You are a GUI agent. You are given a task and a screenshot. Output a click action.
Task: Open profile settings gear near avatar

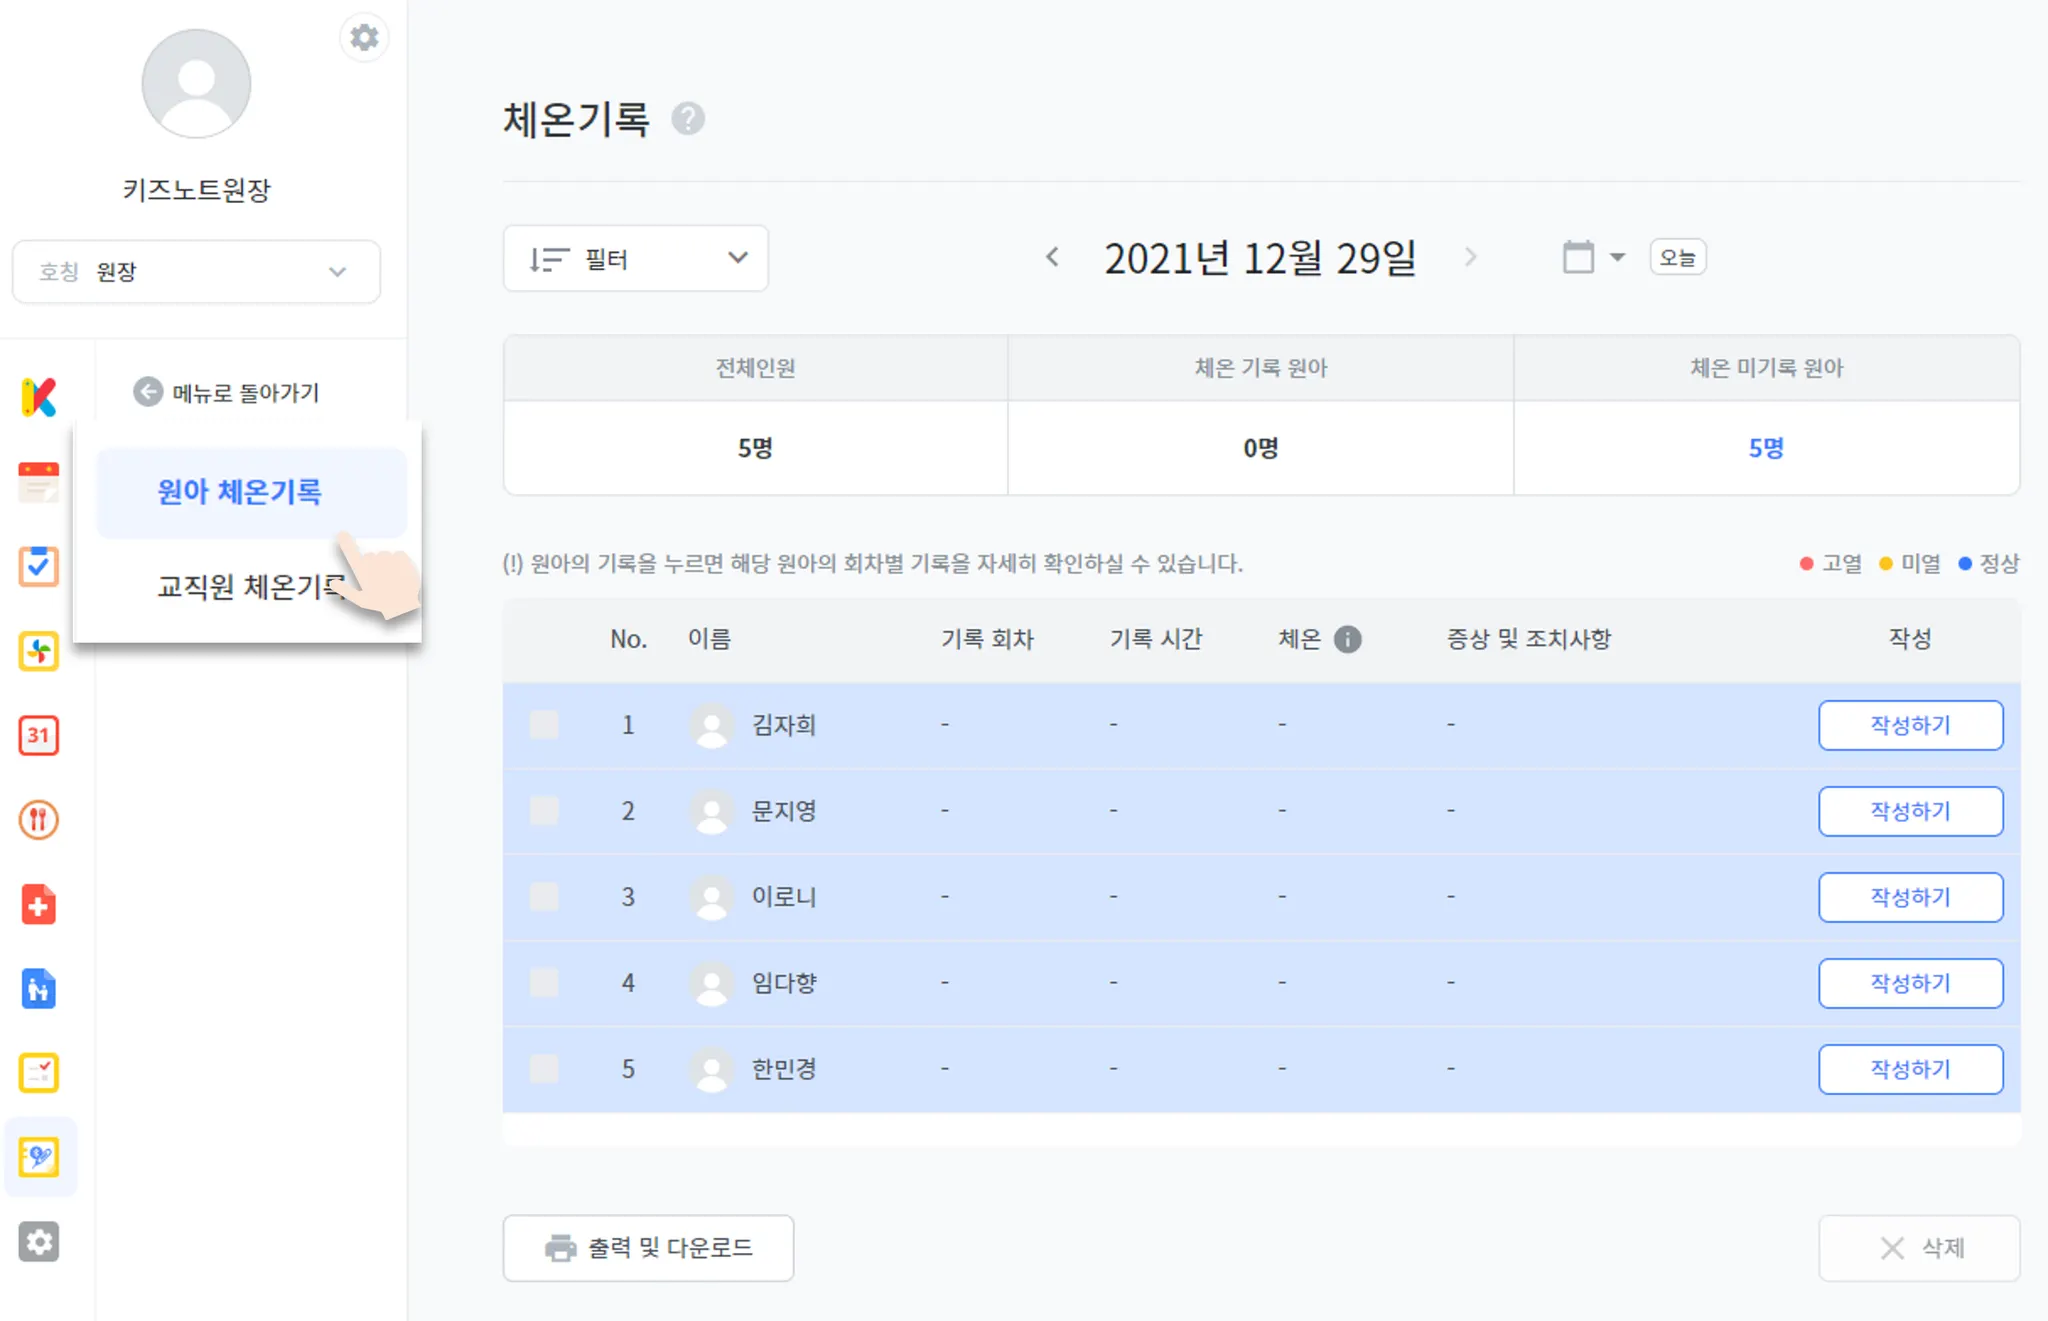point(364,38)
